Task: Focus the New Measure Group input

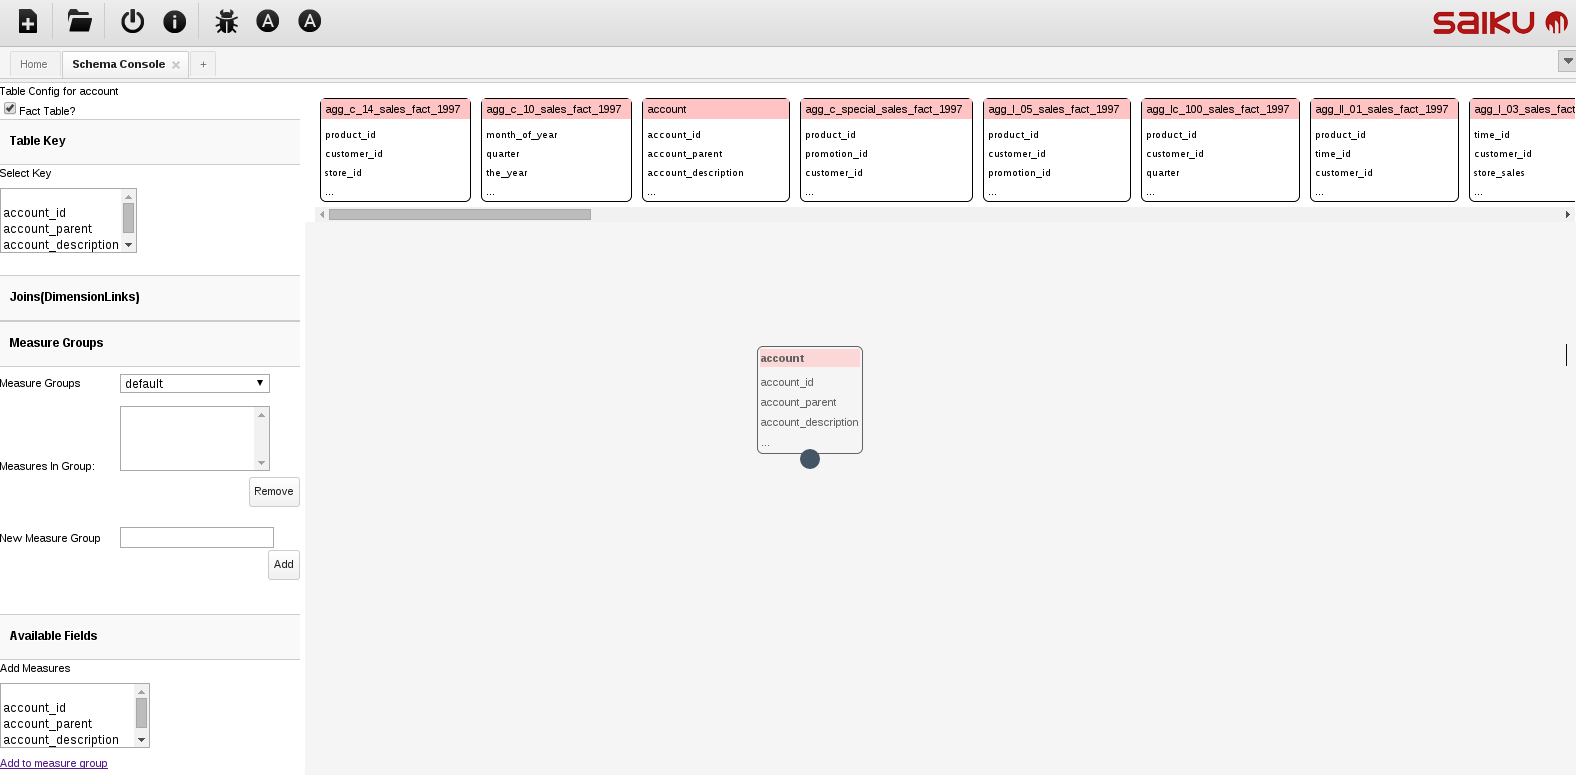Action: (x=197, y=537)
